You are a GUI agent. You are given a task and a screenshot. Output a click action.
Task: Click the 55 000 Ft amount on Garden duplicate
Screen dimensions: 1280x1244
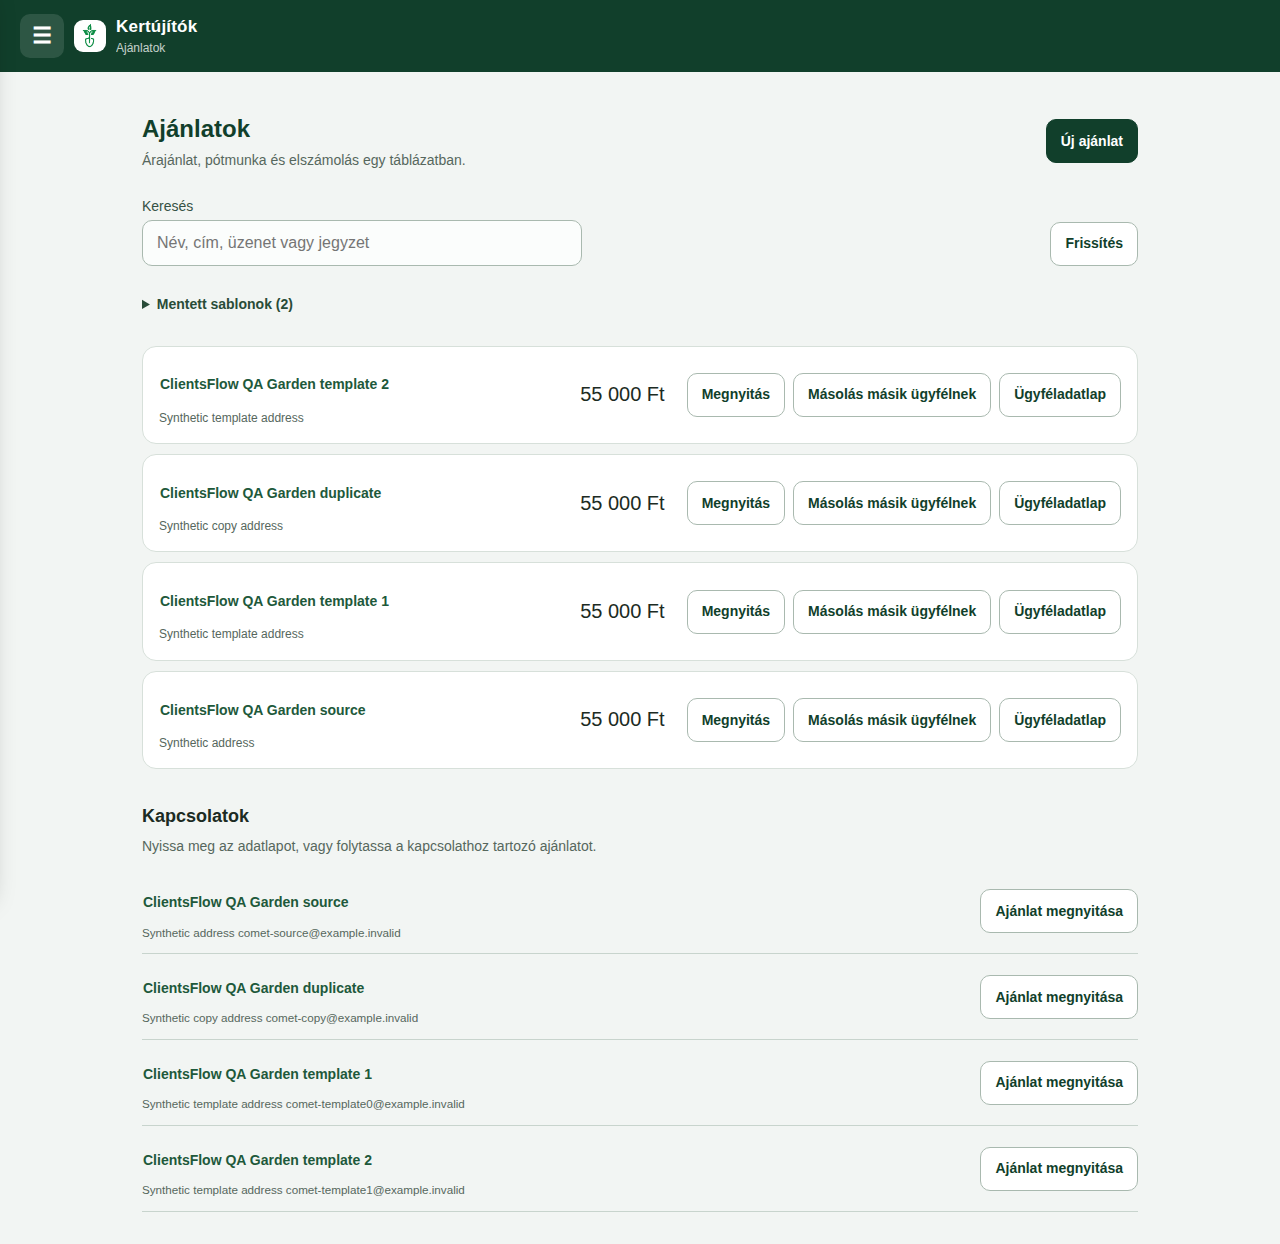pyautogui.click(x=622, y=503)
